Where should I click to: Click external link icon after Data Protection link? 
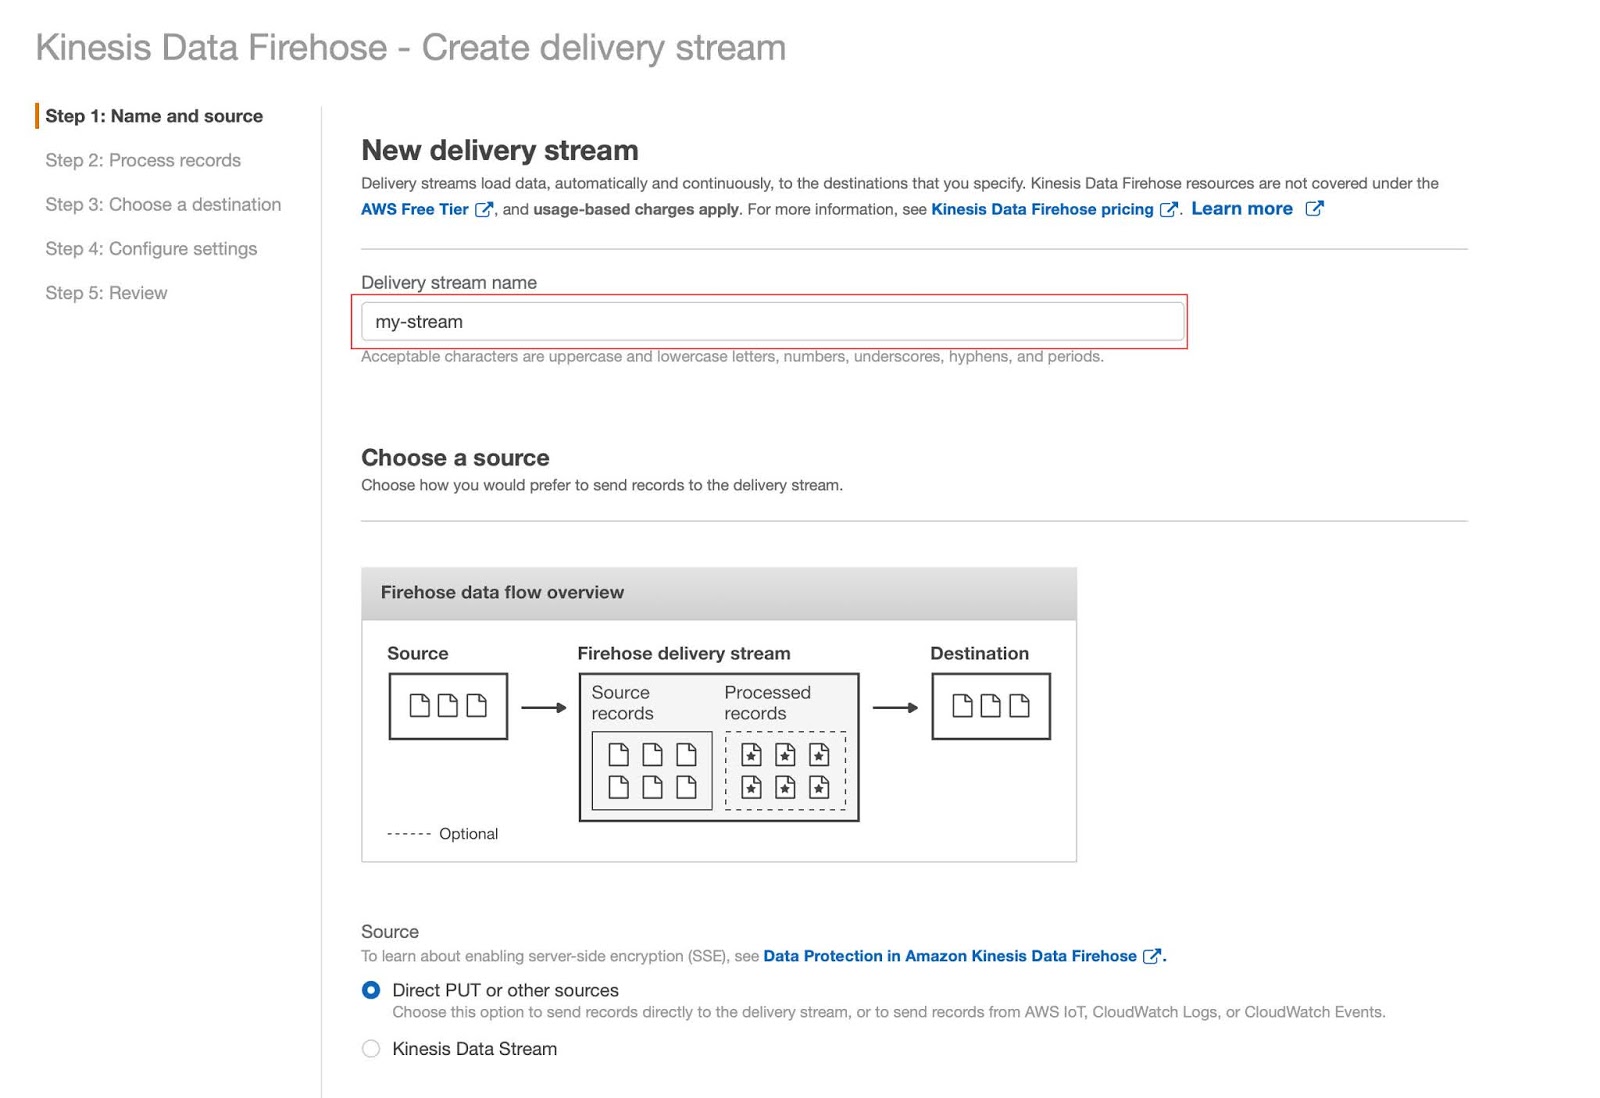point(1152,956)
